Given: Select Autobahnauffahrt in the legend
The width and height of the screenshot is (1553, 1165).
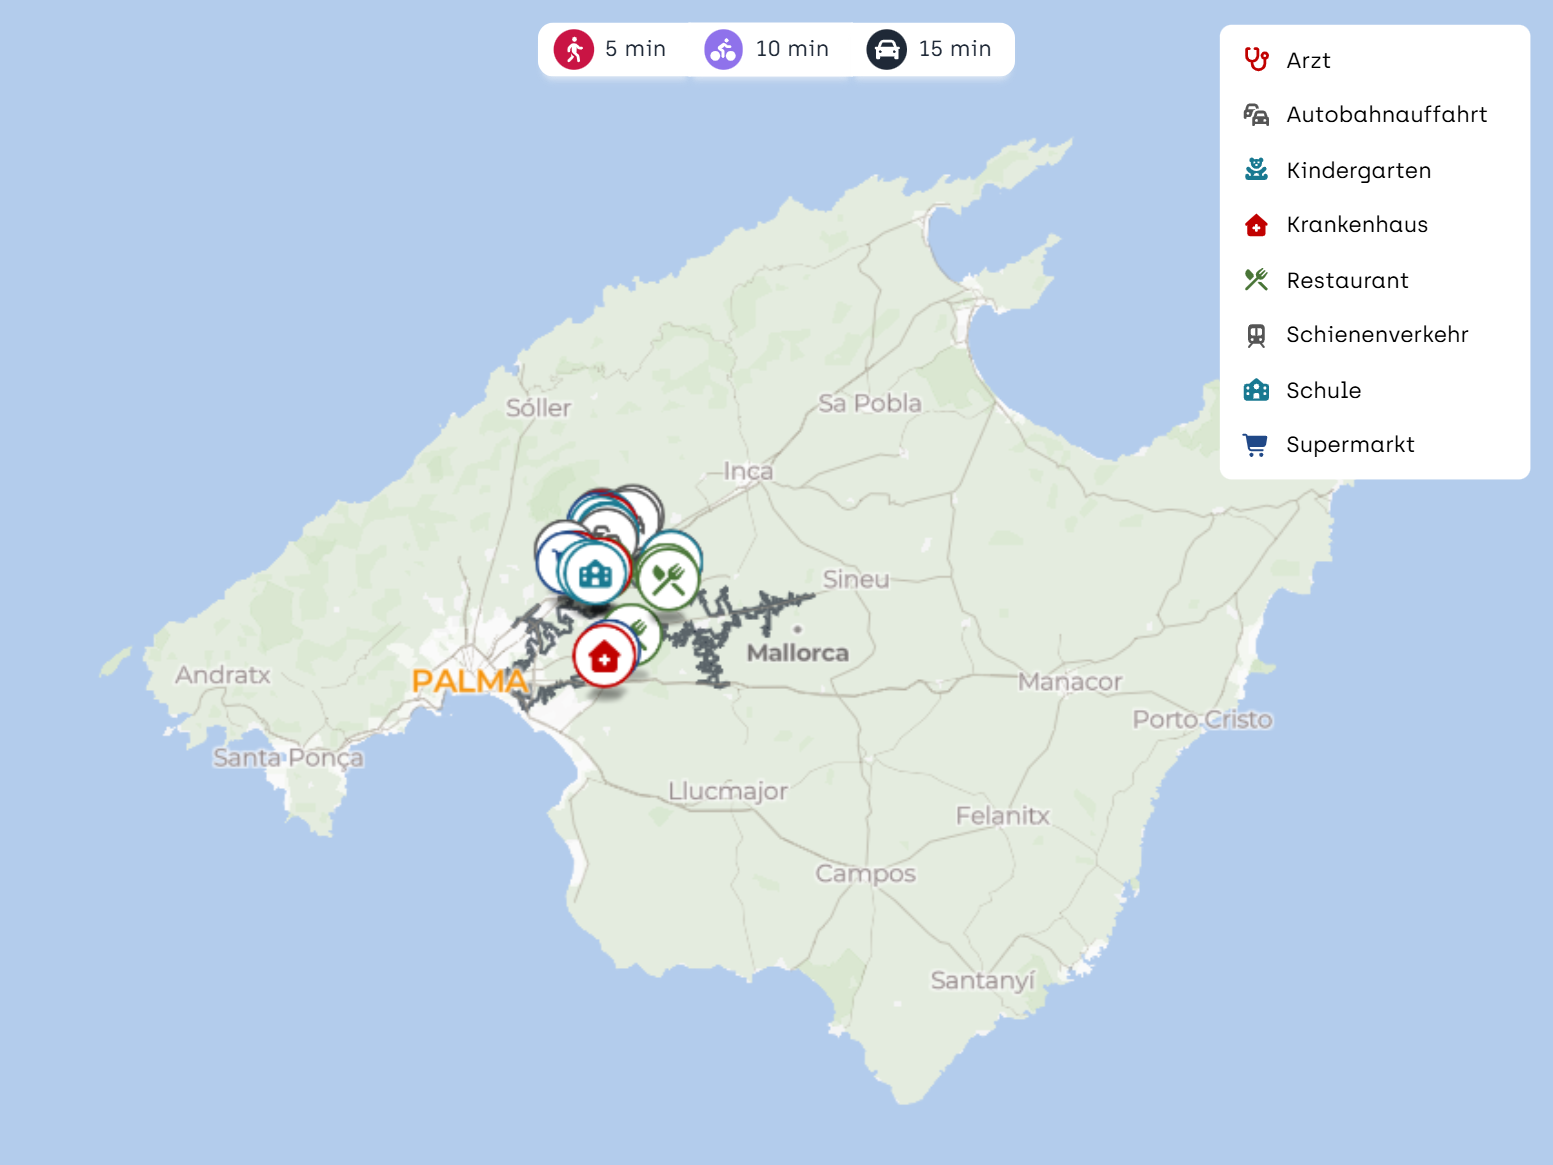Looking at the screenshot, I should coord(1386,115).
